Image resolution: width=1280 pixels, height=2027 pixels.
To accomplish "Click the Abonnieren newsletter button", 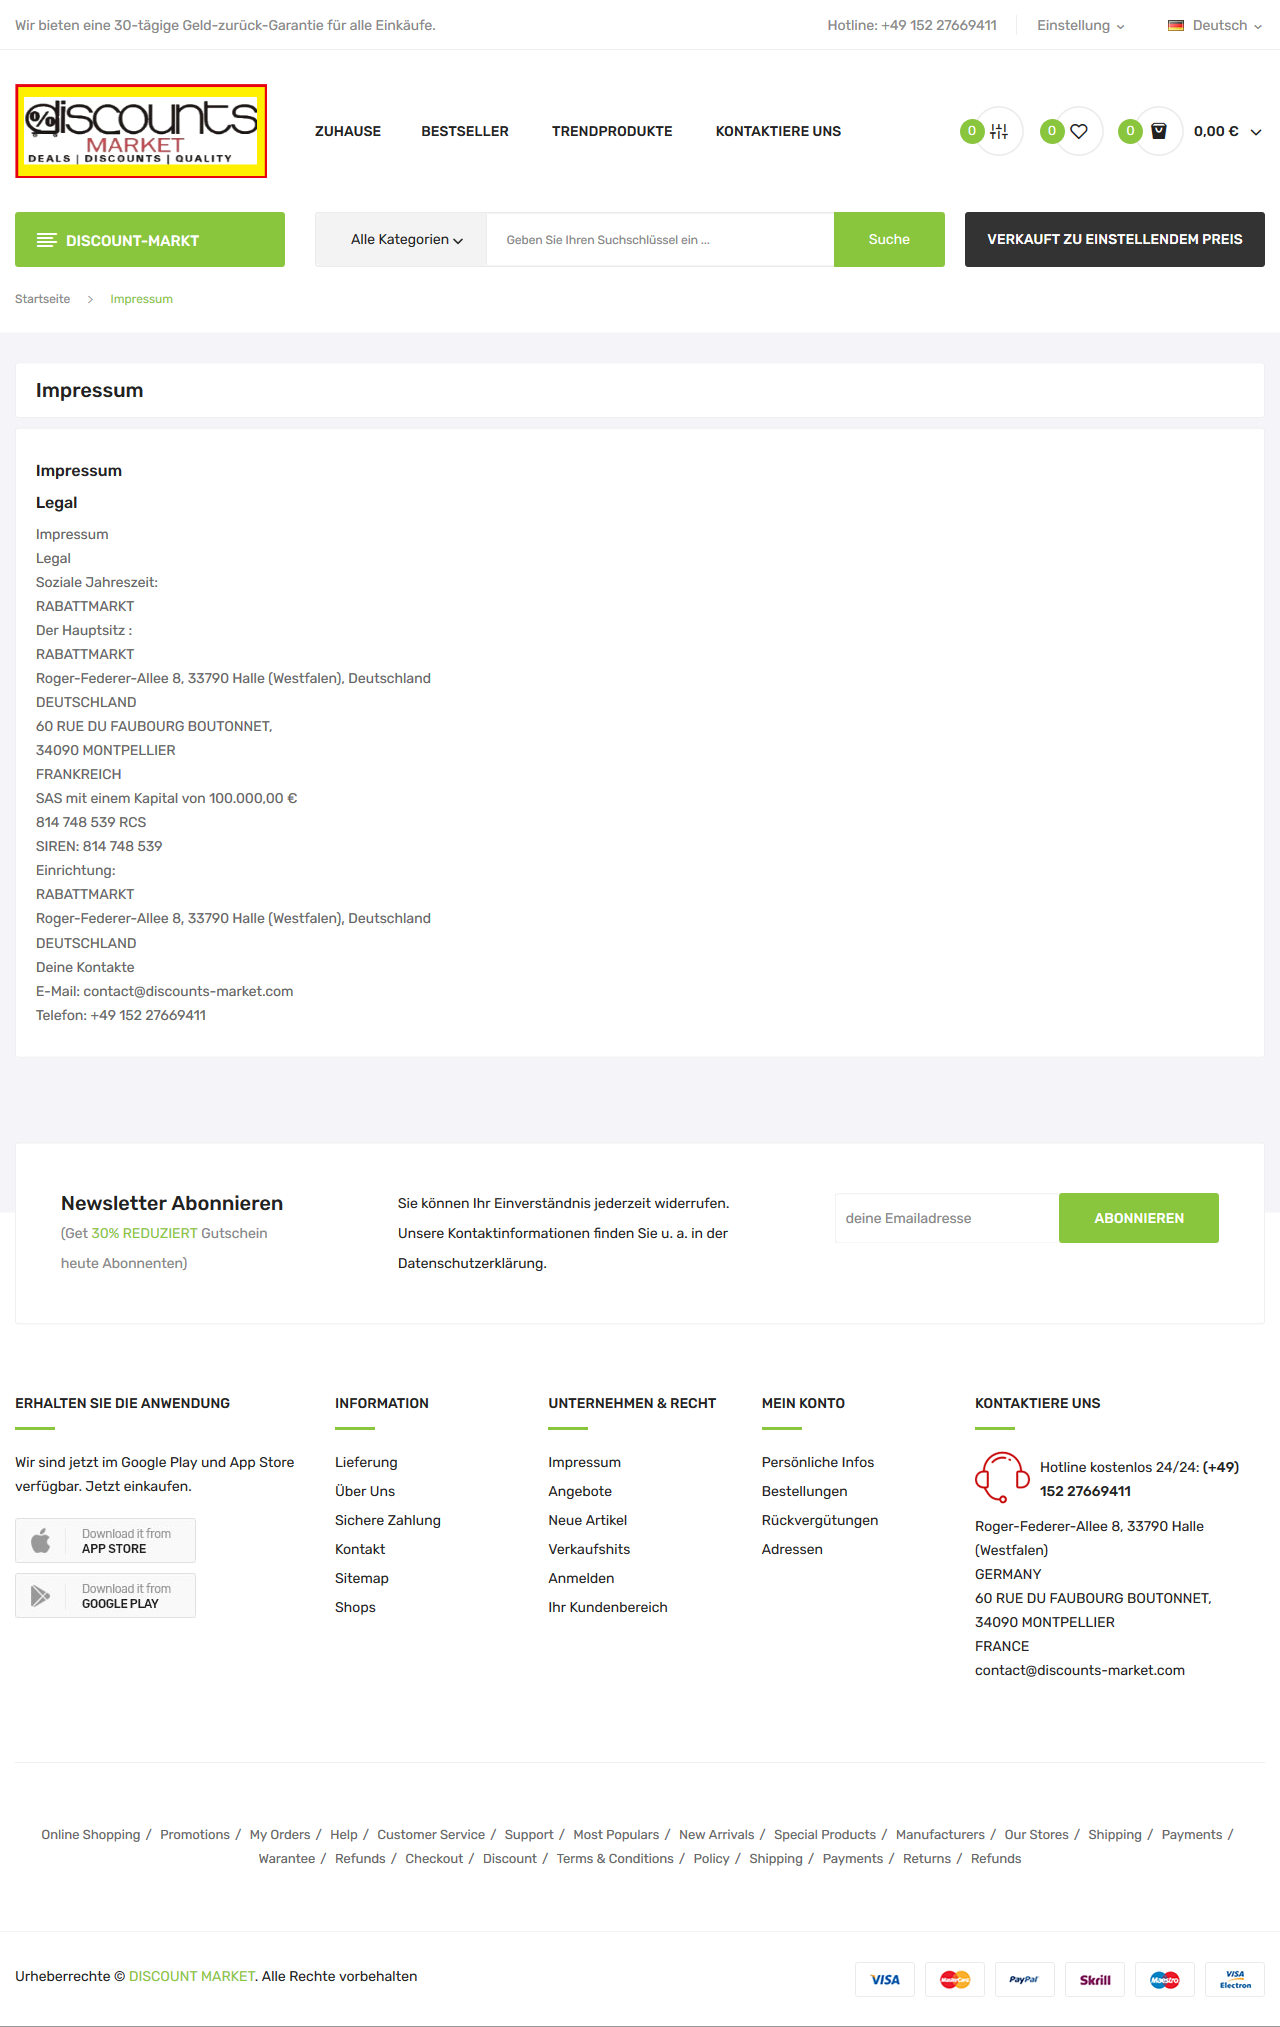I will point(1139,1218).
